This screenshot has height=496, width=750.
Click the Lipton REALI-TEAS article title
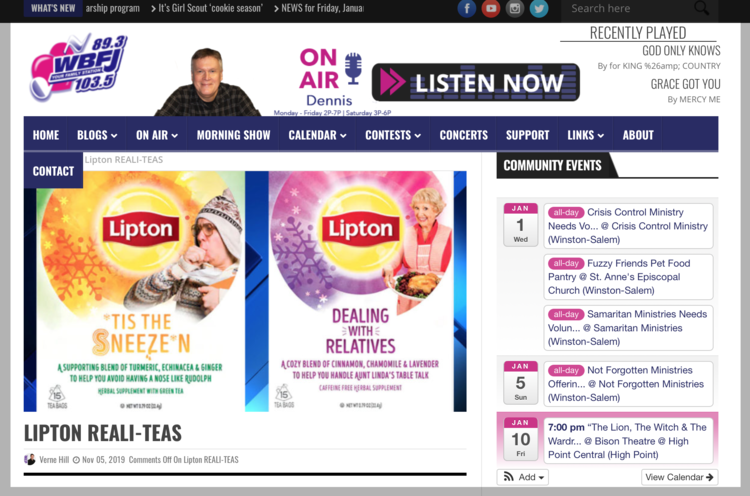(x=103, y=433)
